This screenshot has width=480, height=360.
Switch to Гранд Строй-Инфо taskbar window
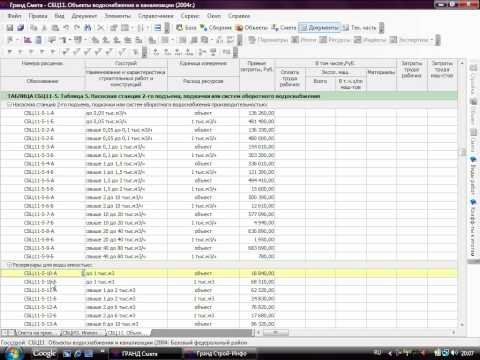click(220, 353)
